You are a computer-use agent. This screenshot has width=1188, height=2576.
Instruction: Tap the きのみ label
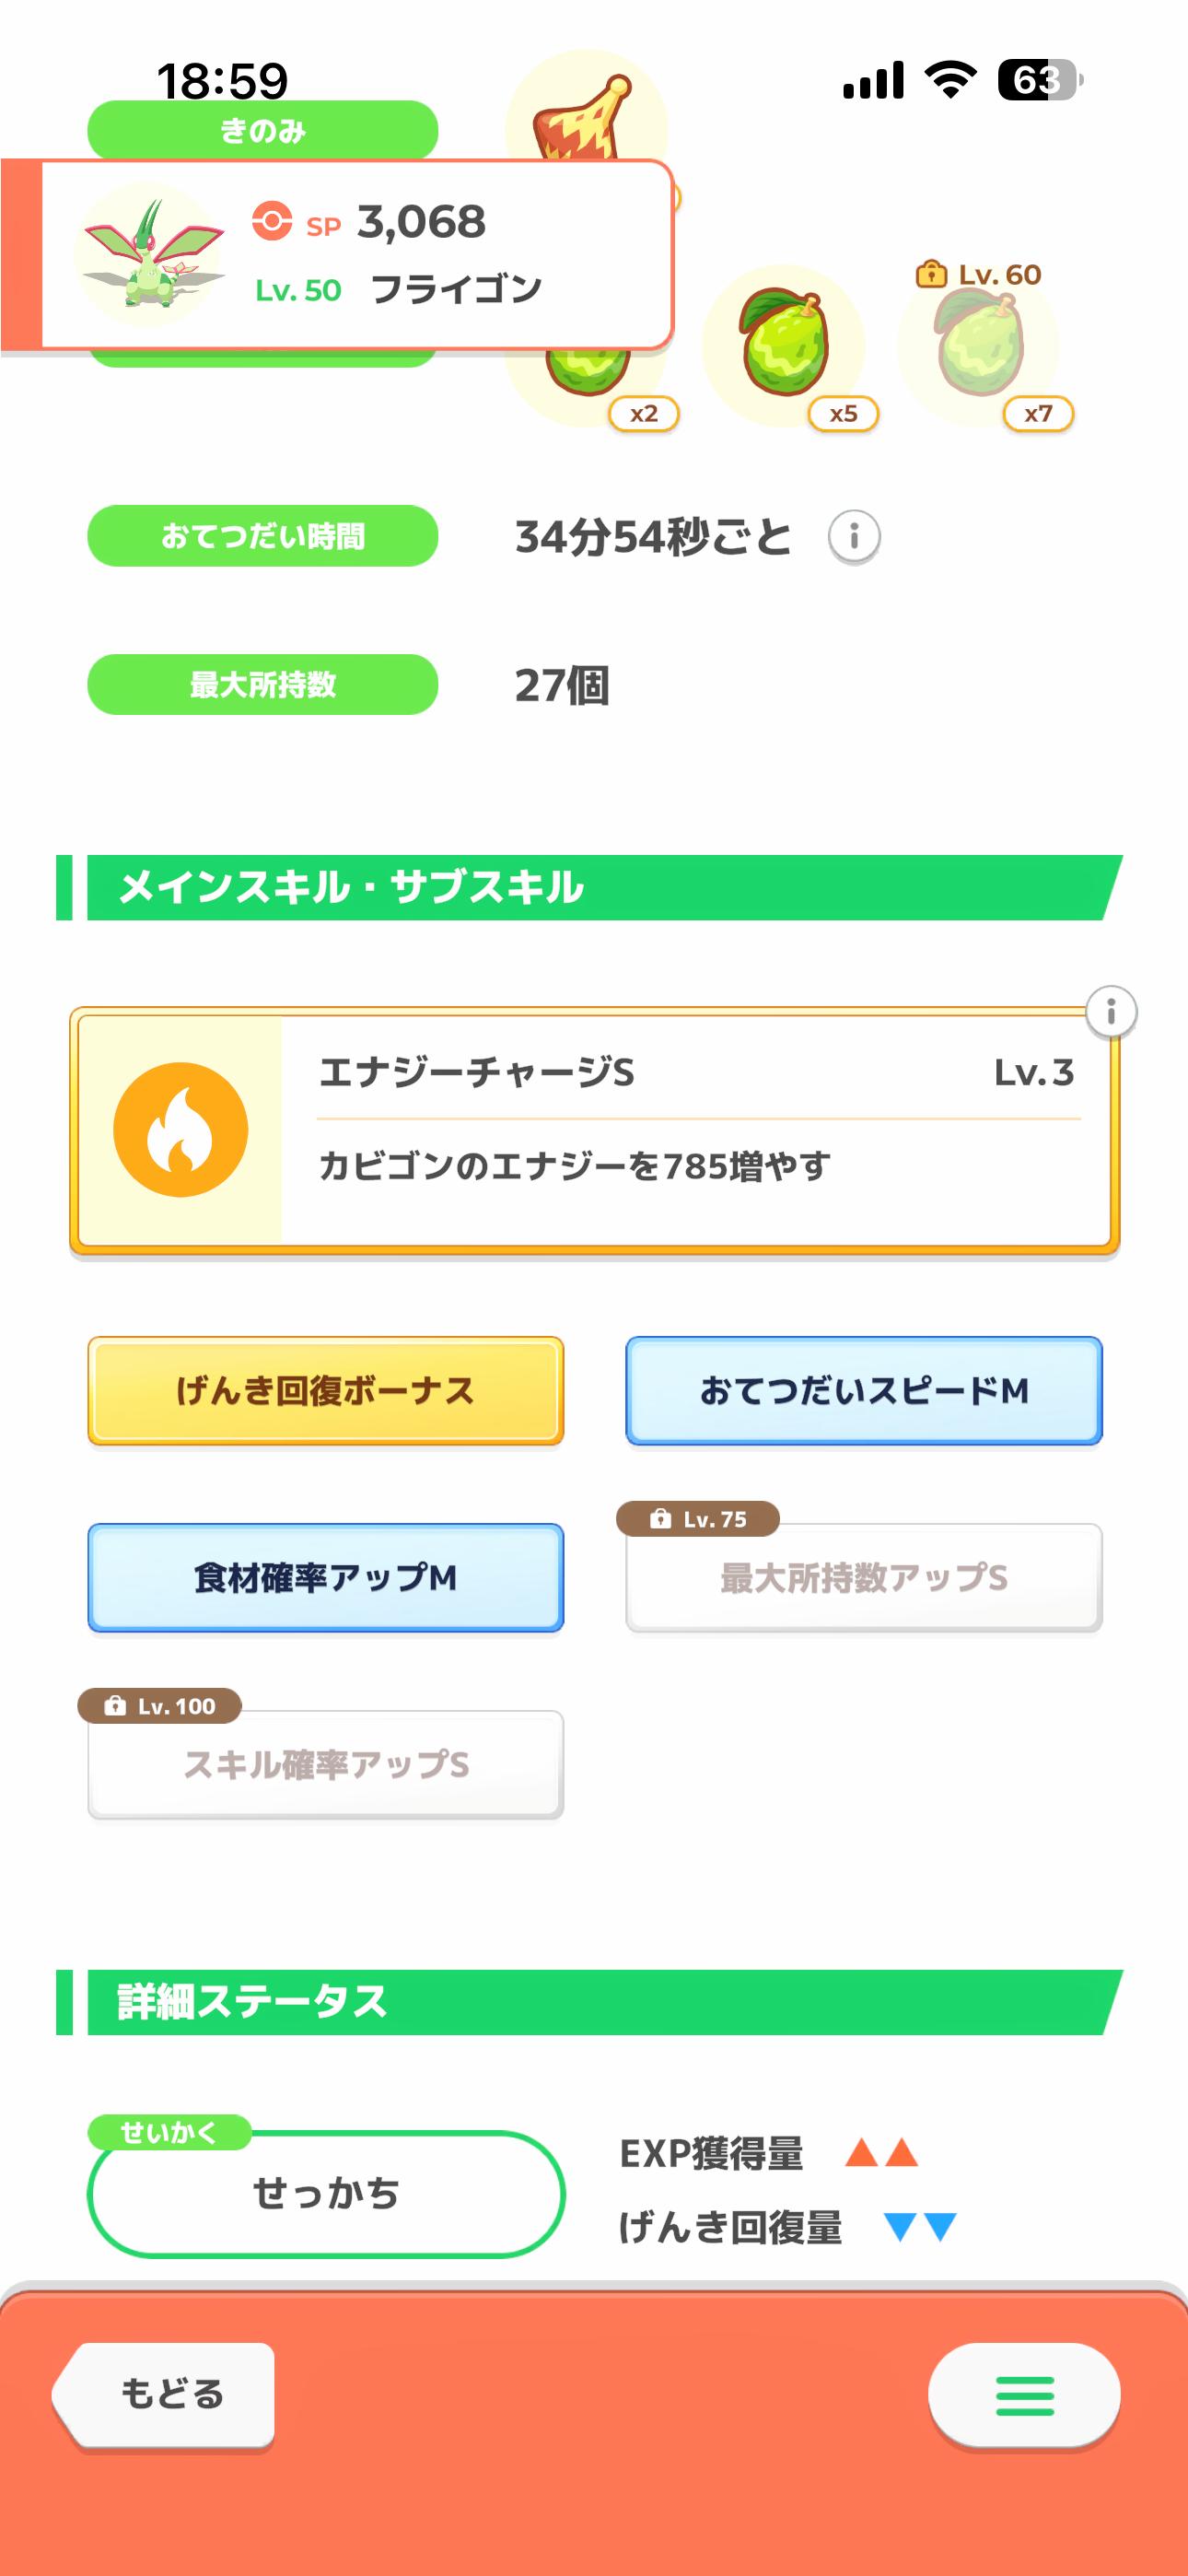tap(263, 130)
